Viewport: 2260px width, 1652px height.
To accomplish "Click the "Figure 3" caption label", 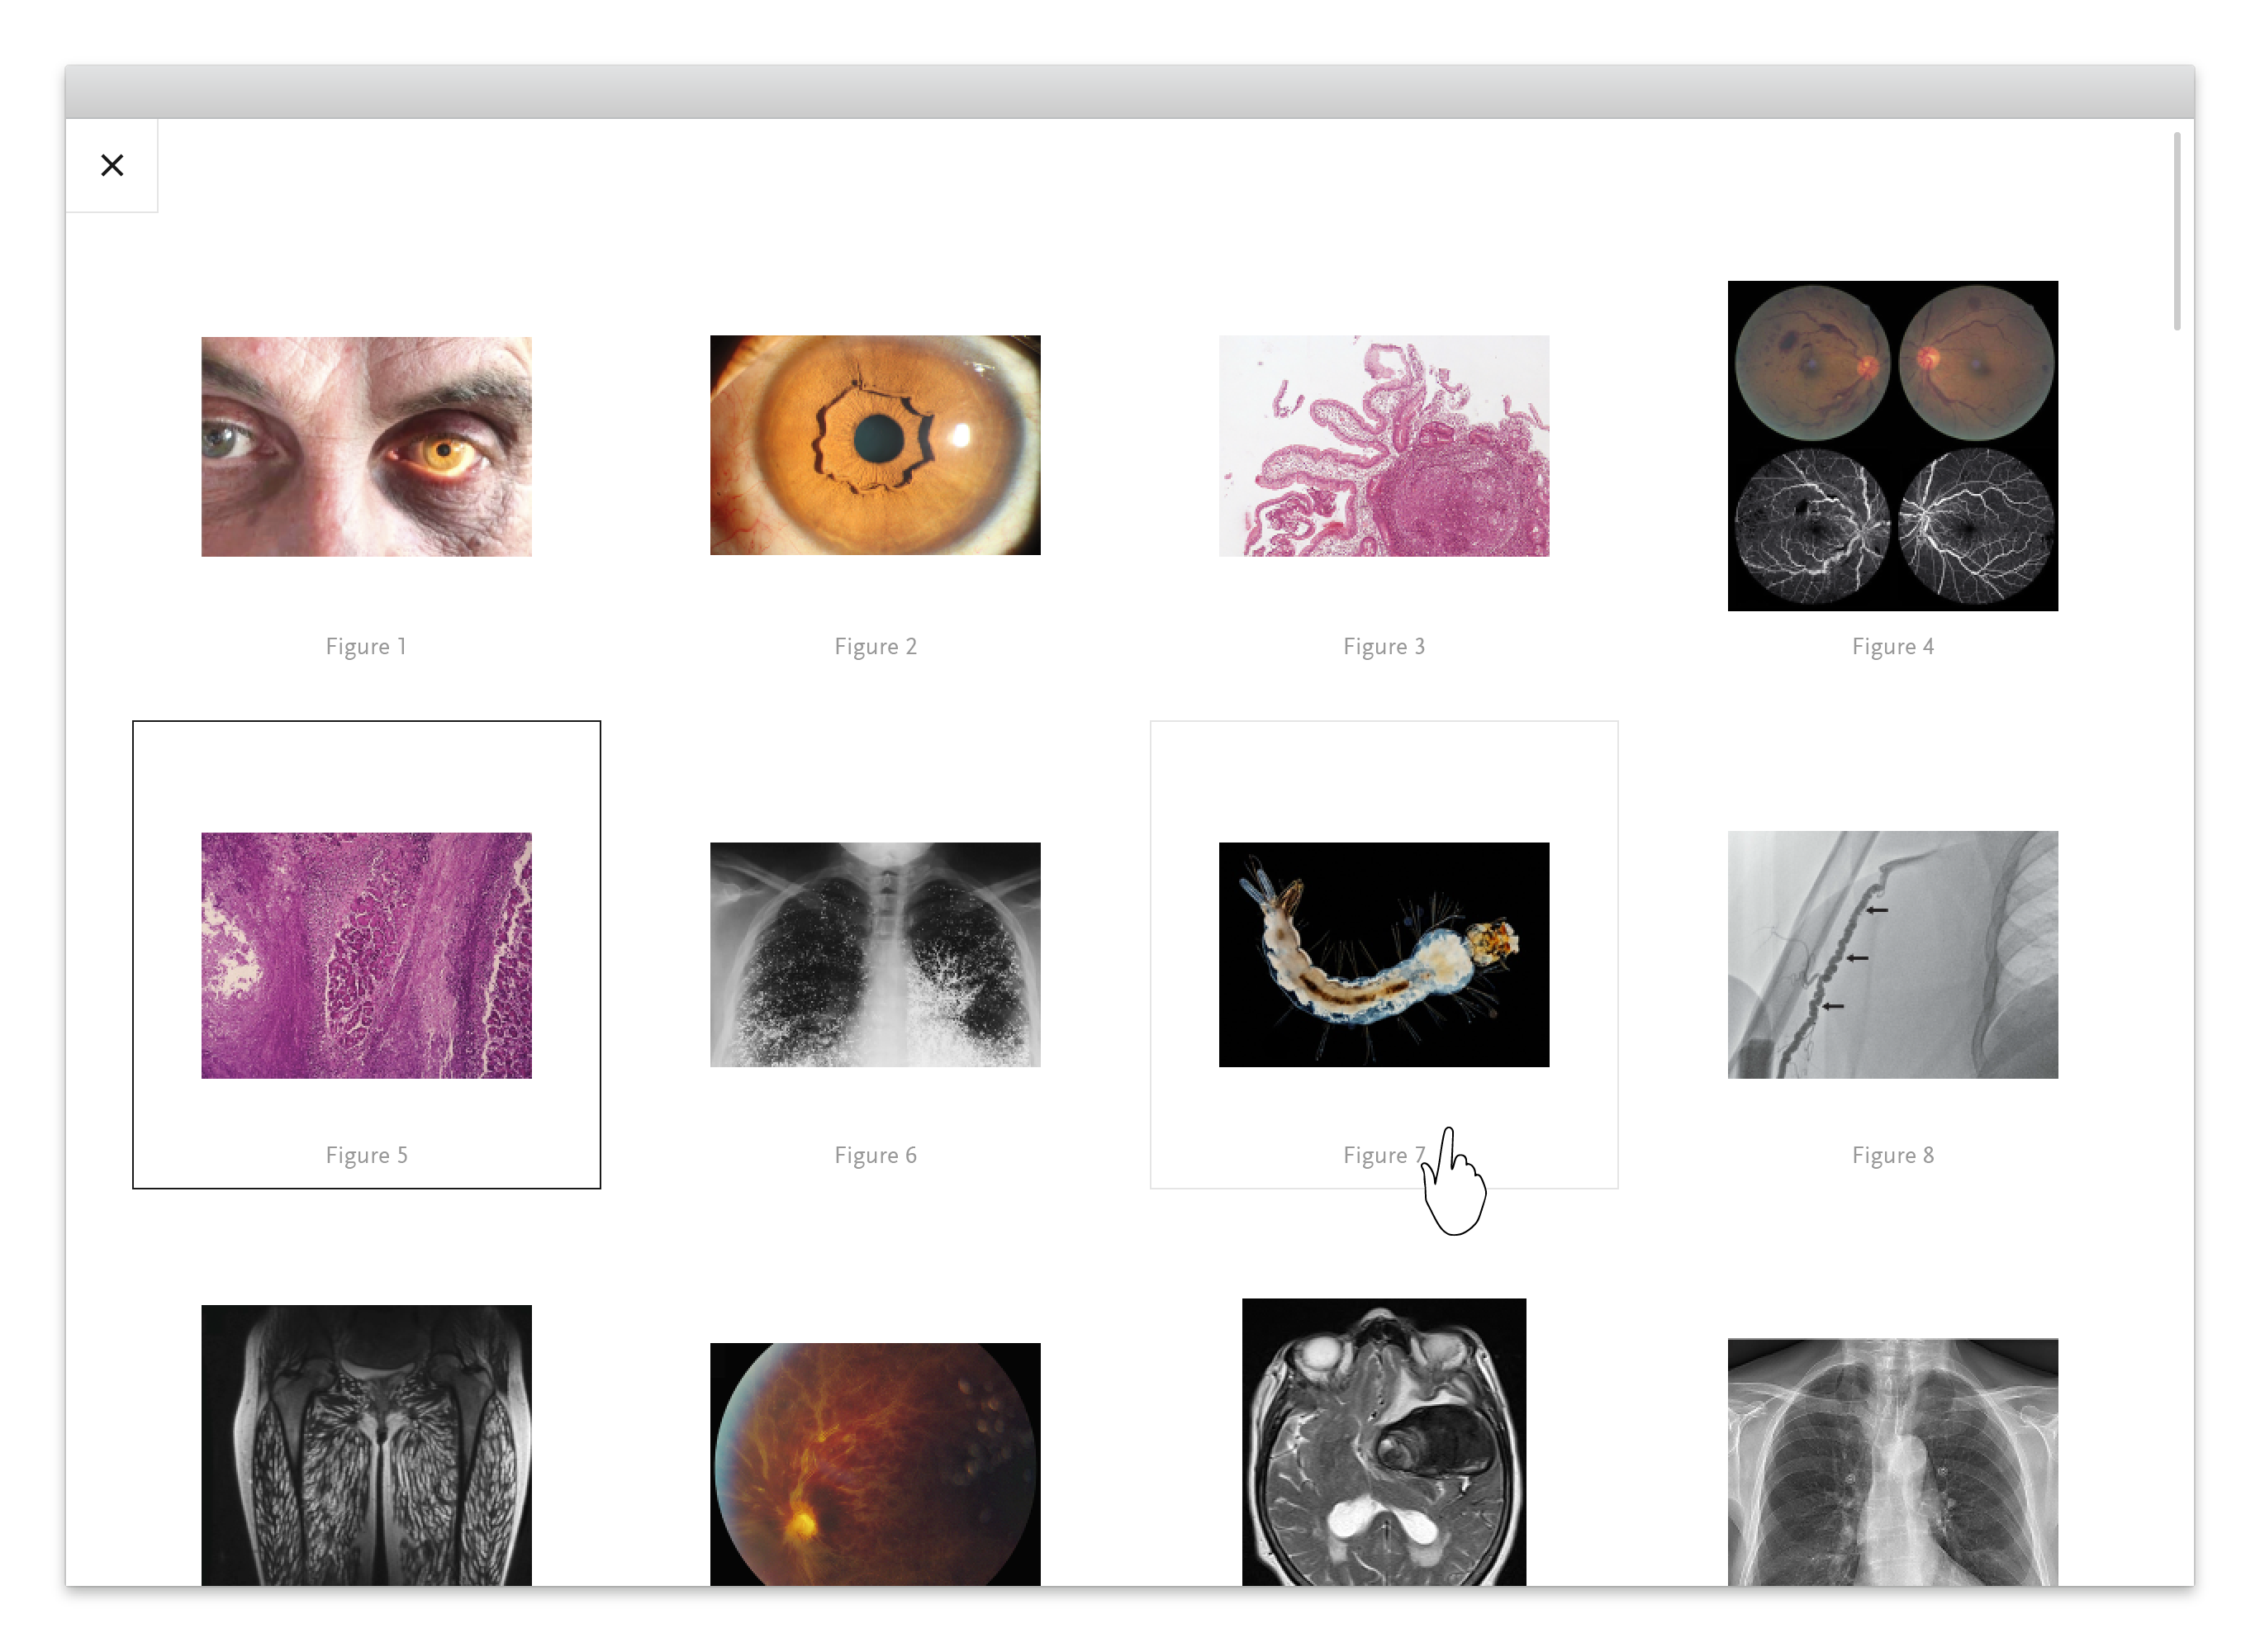I will tap(1384, 646).
